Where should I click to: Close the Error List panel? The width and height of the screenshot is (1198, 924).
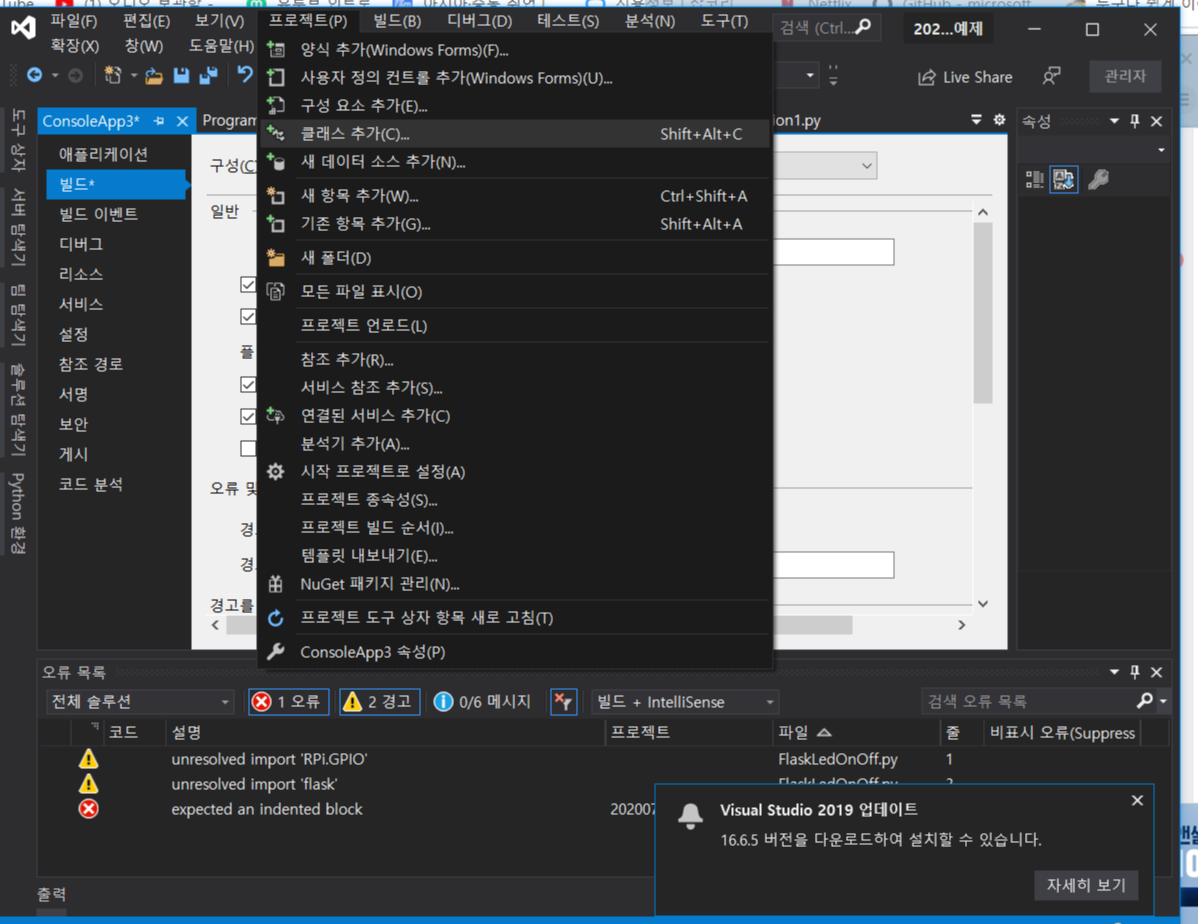point(1157,672)
